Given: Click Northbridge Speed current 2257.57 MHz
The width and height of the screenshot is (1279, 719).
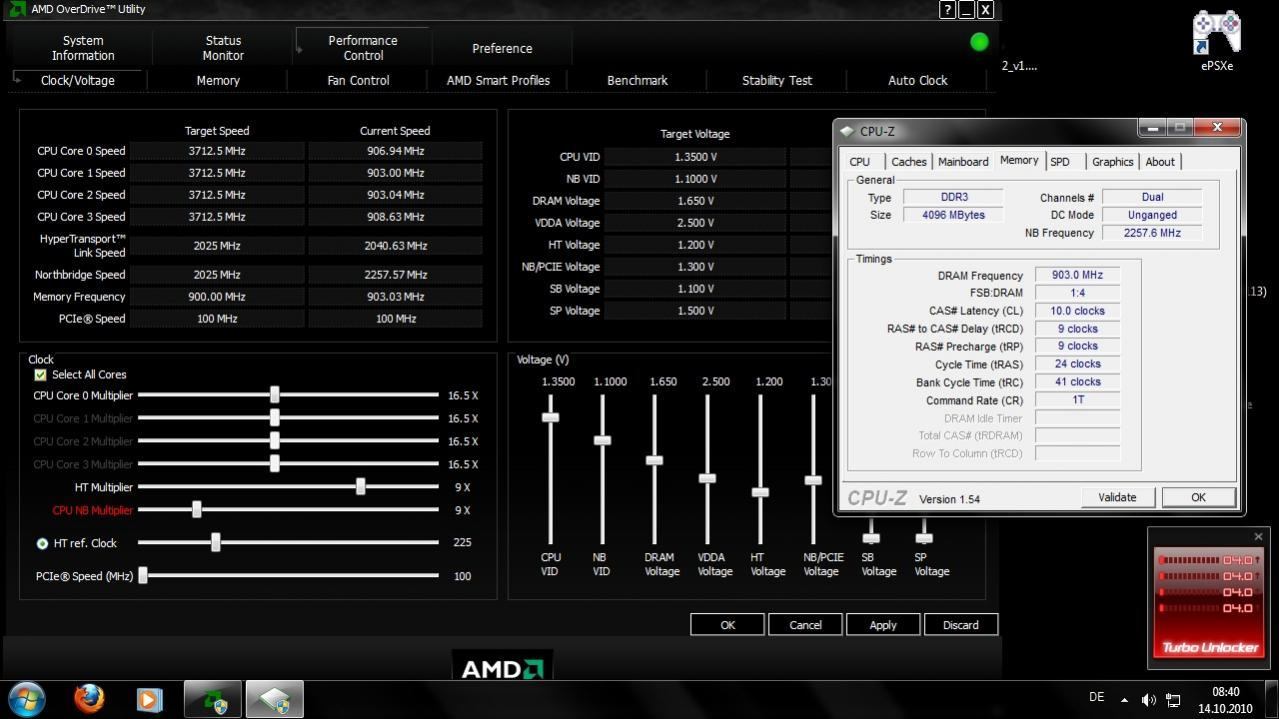Looking at the screenshot, I should coord(395,275).
